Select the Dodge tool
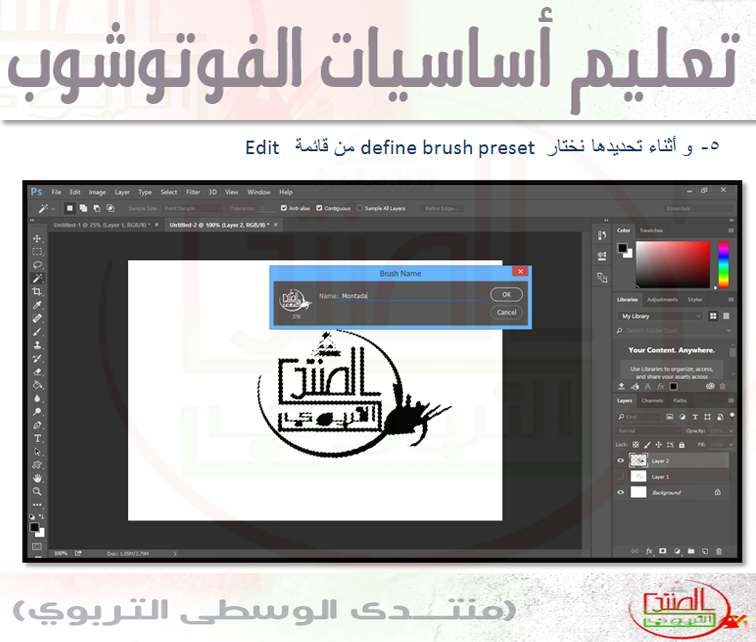Screen dimensions: 756x642 click(37, 412)
